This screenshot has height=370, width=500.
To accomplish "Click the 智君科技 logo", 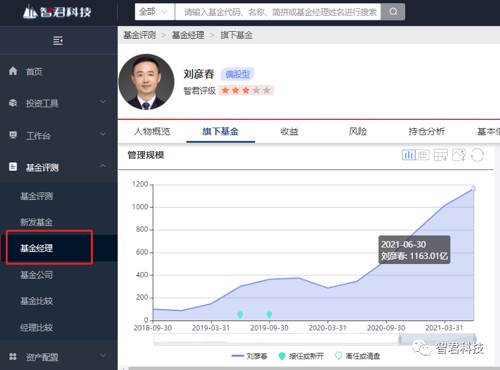I will pyautogui.click(x=57, y=12).
